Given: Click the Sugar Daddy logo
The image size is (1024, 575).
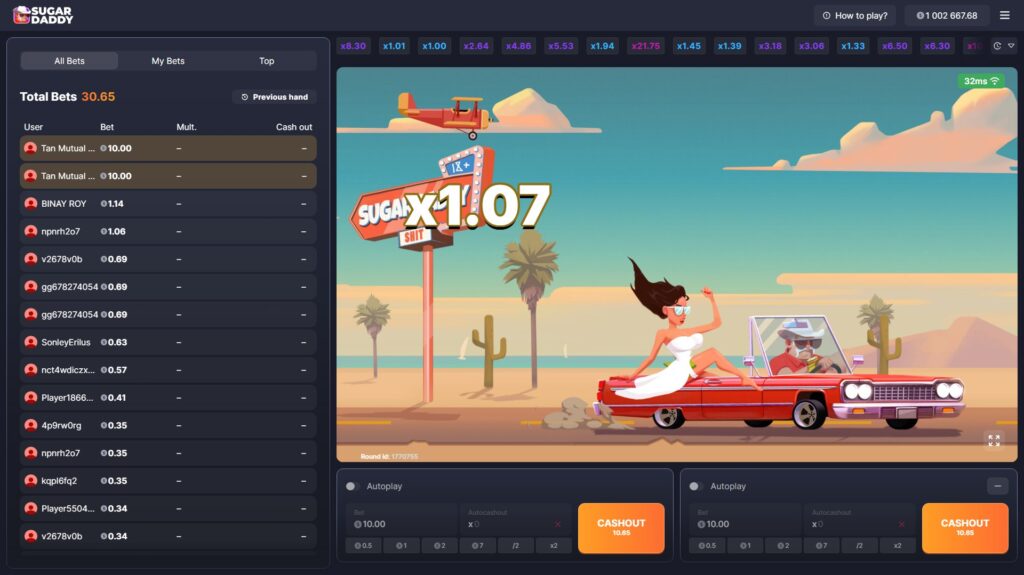Looking at the screenshot, I should 43,15.
